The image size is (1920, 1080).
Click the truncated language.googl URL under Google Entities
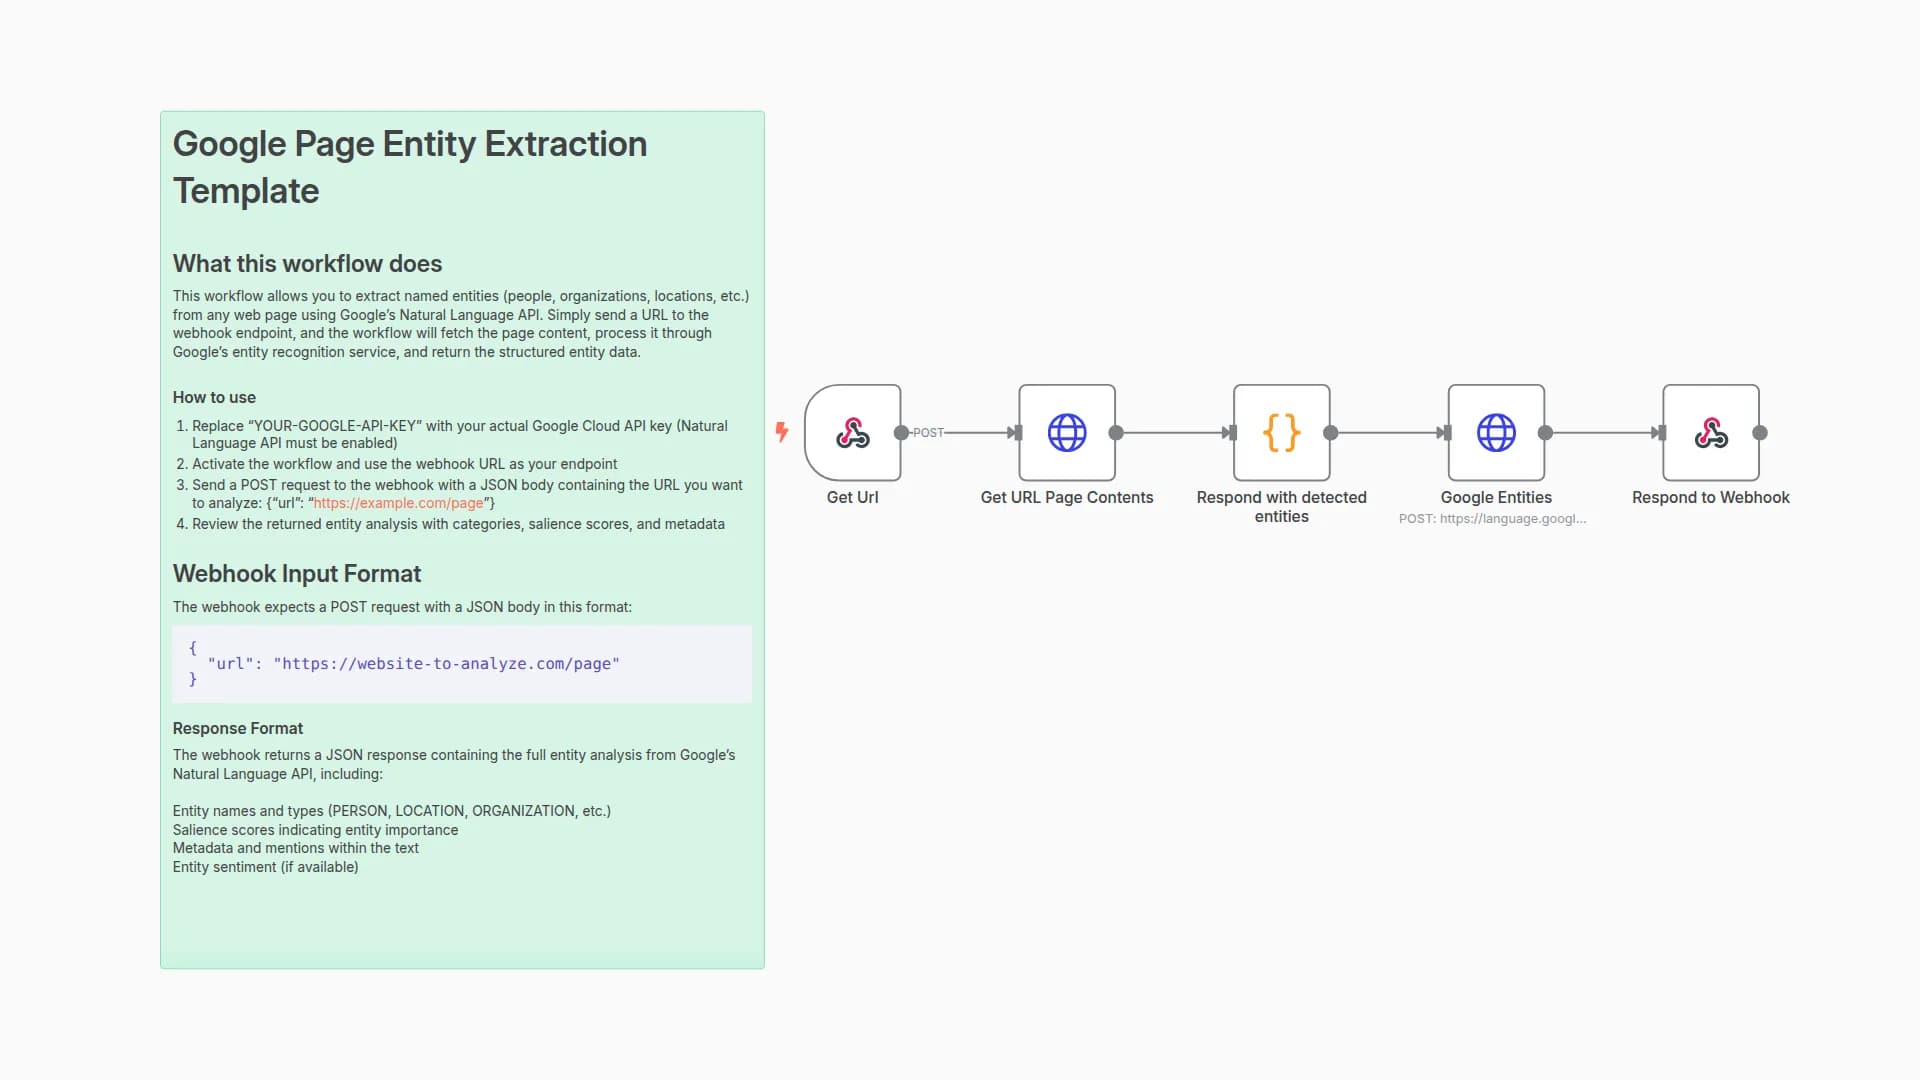[x=1493, y=519]
